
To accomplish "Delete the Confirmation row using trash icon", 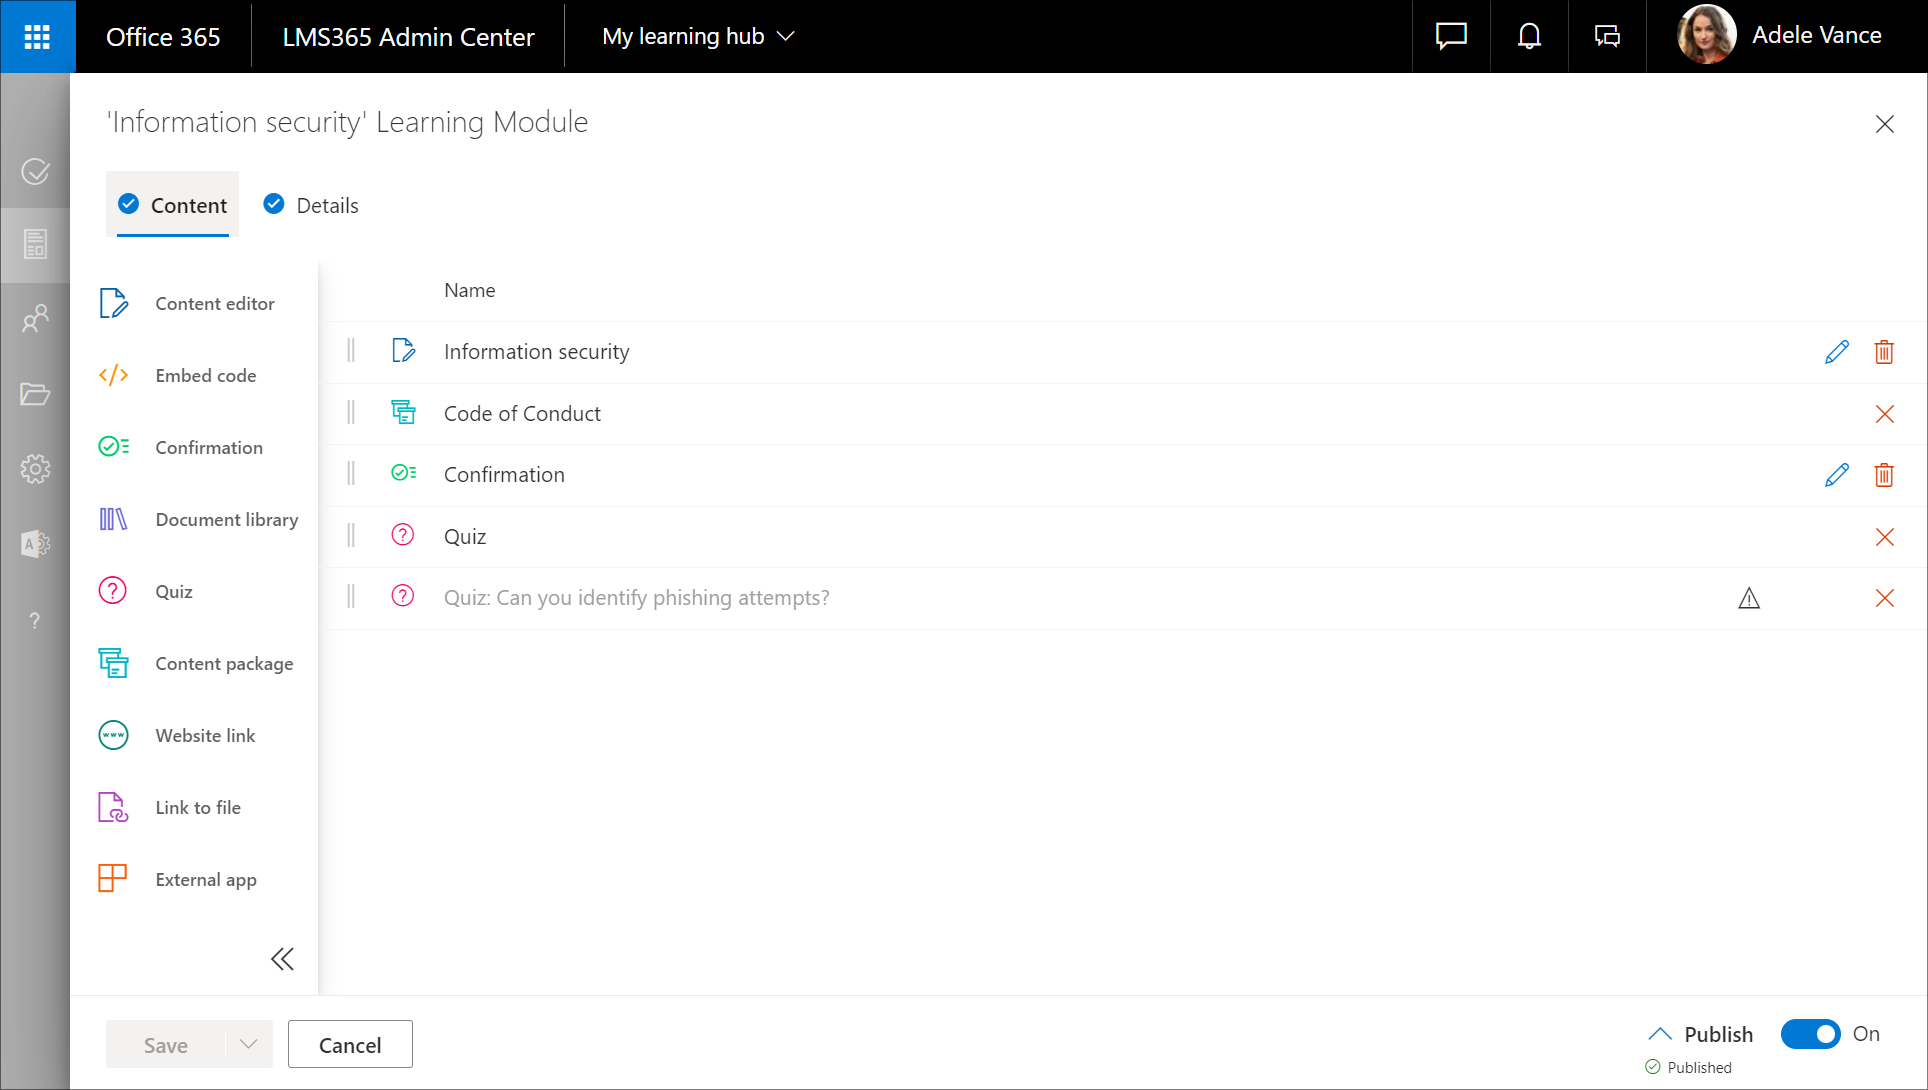I will pos(1884,475).
